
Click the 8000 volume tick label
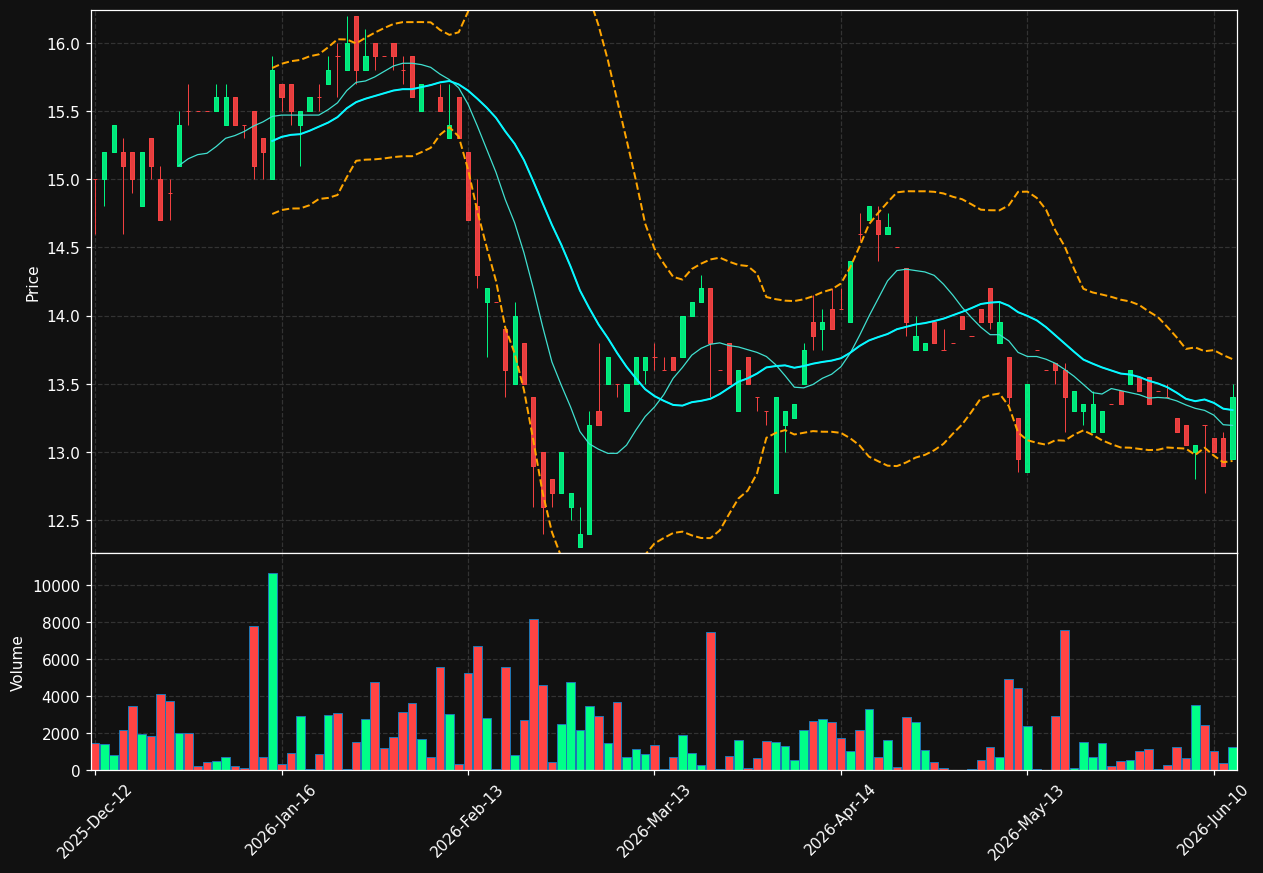(63, 623)
